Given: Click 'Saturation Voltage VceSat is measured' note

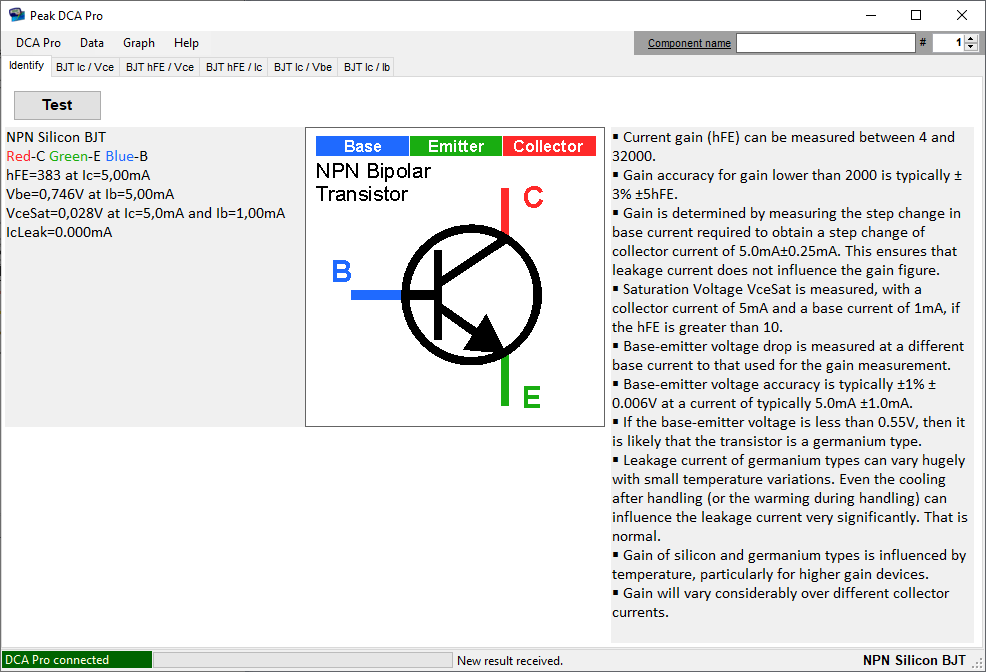Looking at the screenshot, I should point(786,308).
